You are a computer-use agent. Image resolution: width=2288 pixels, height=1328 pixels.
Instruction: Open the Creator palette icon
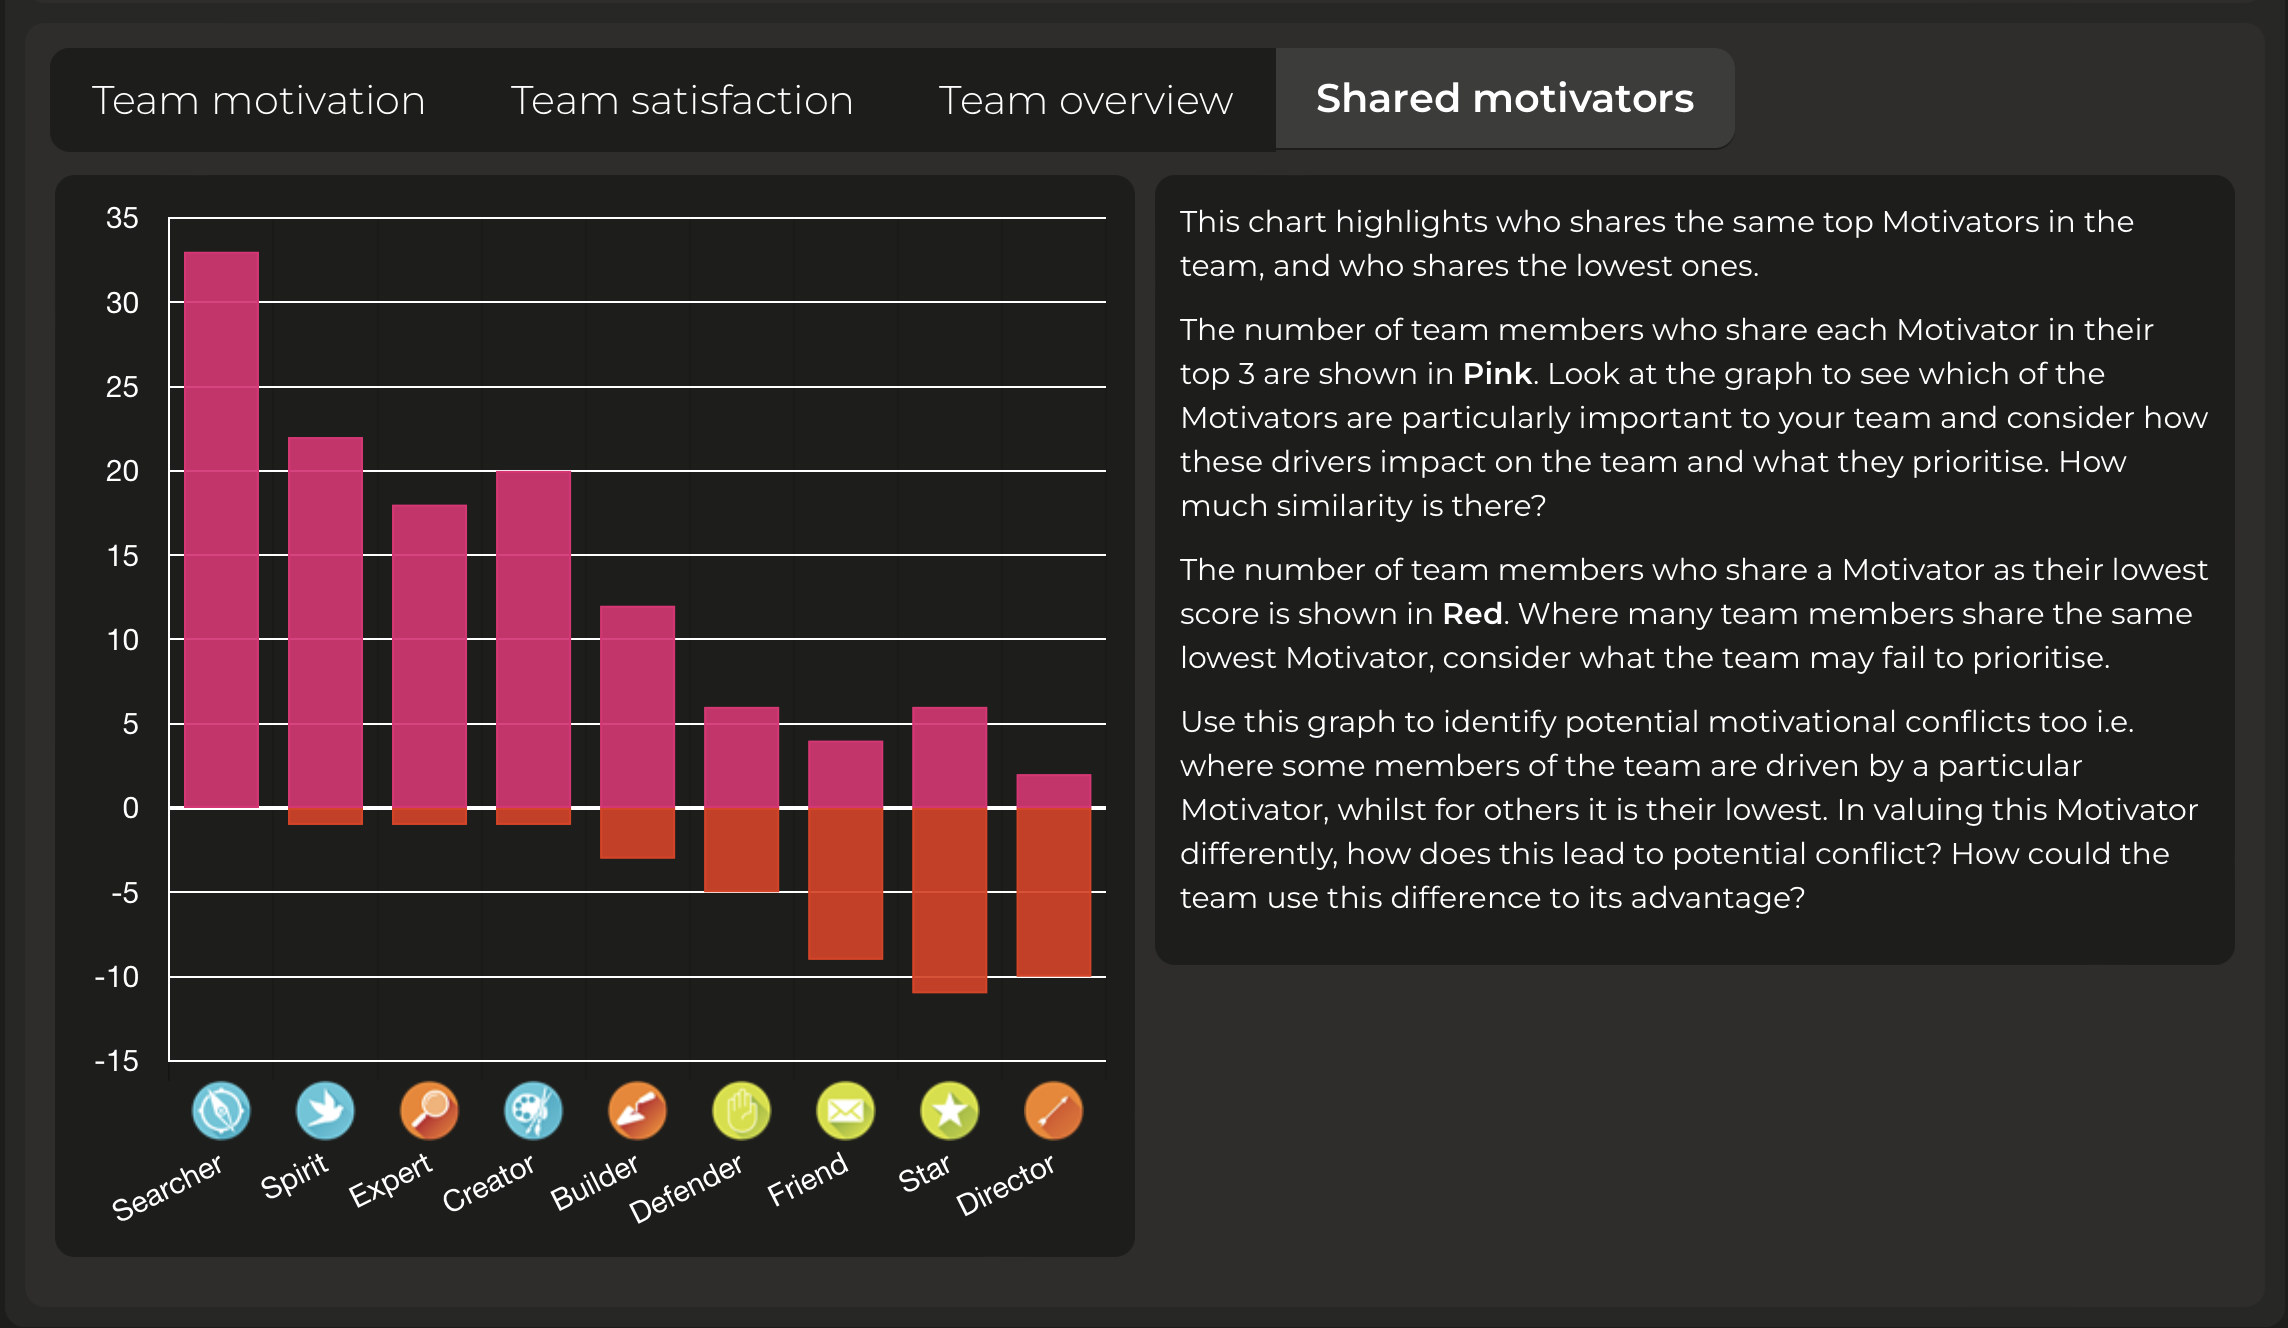[x=532, y=1111]
